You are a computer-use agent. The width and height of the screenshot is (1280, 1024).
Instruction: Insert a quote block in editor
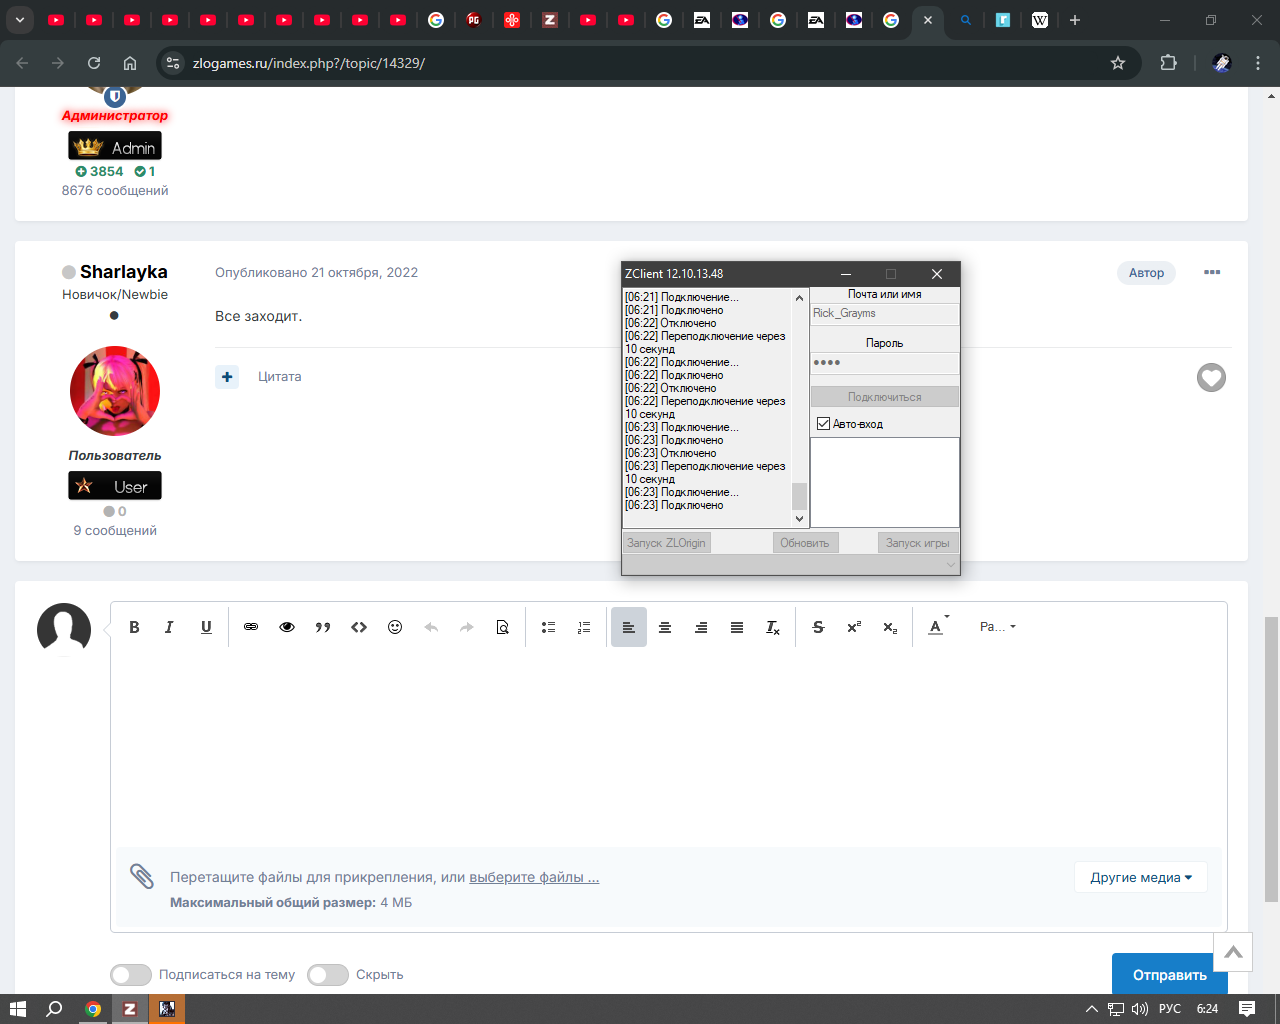323,627
